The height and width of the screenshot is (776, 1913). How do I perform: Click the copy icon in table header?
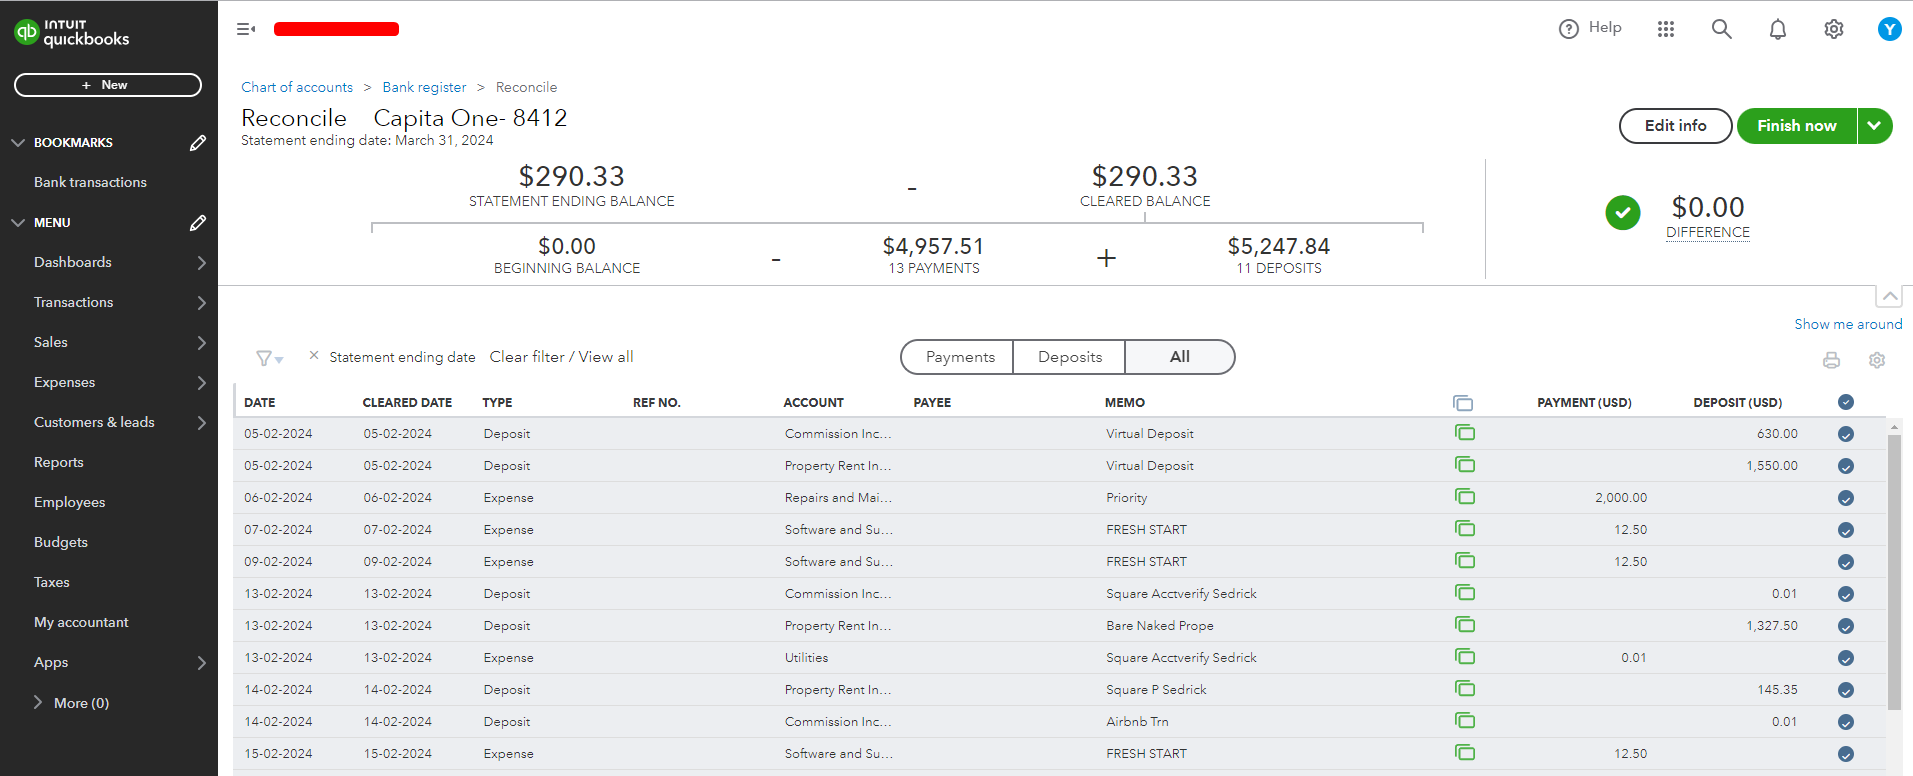1463,403
